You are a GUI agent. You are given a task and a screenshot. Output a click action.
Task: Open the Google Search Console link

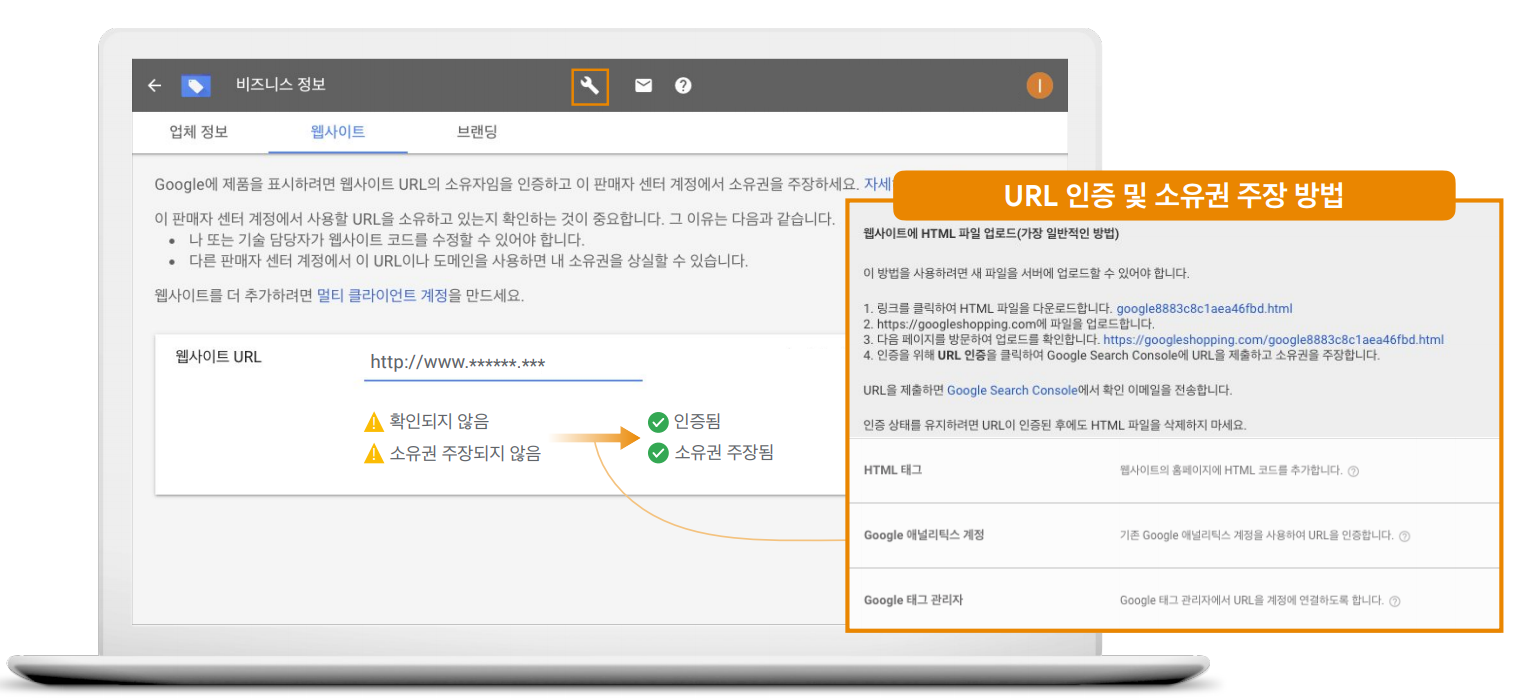click(x=1012, y=390)
